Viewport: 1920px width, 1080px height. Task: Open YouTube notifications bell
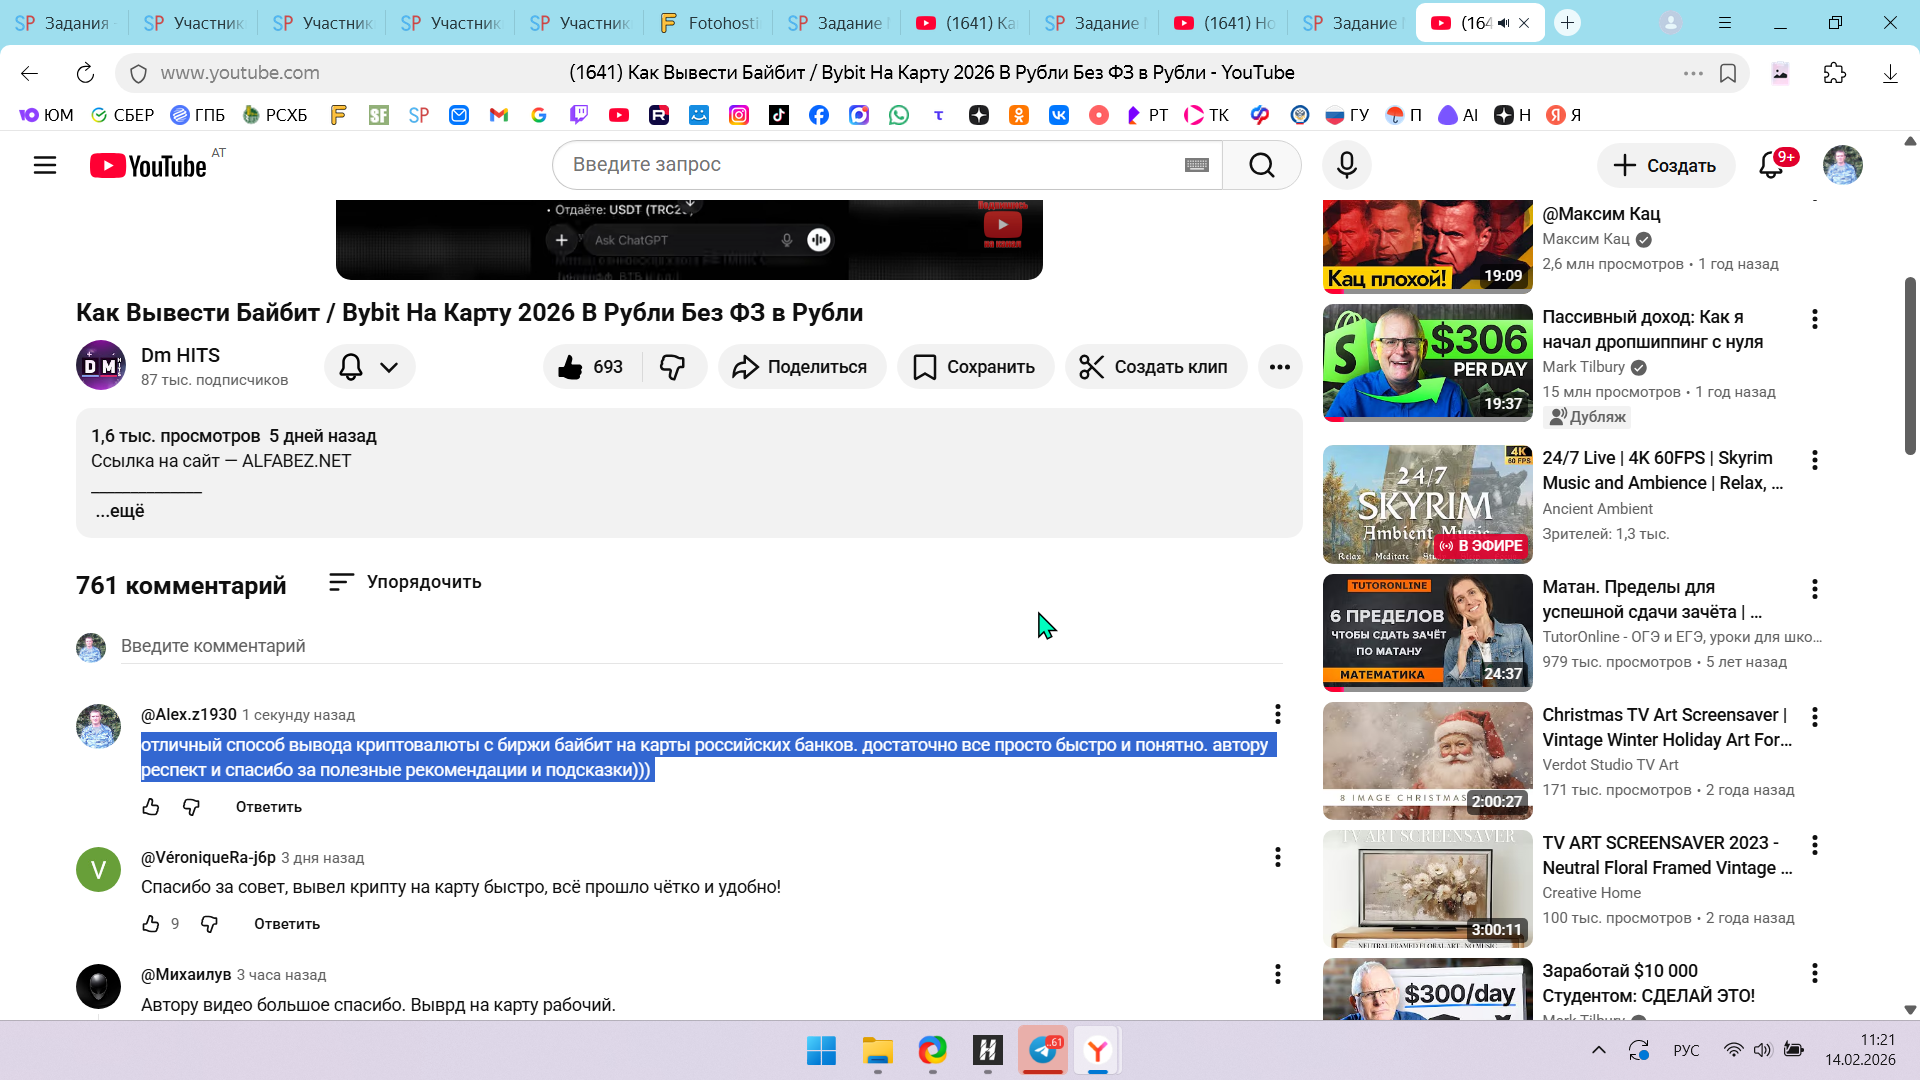point(1771,165)
